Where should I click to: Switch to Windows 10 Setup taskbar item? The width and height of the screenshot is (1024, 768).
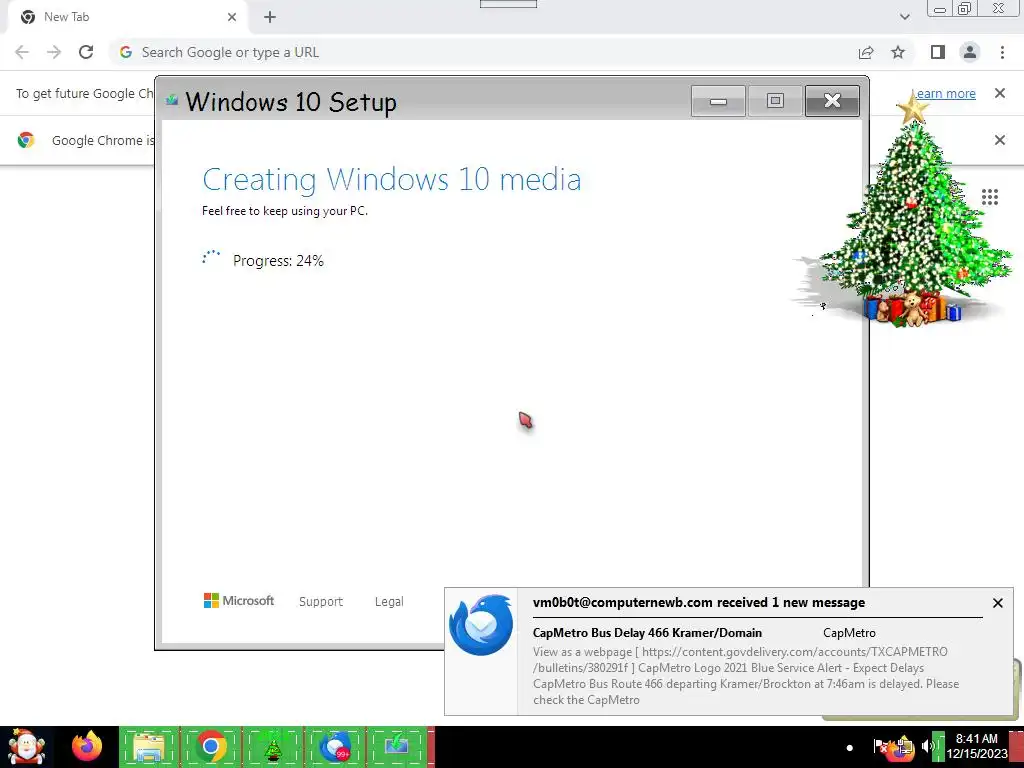tap(396, 747)
